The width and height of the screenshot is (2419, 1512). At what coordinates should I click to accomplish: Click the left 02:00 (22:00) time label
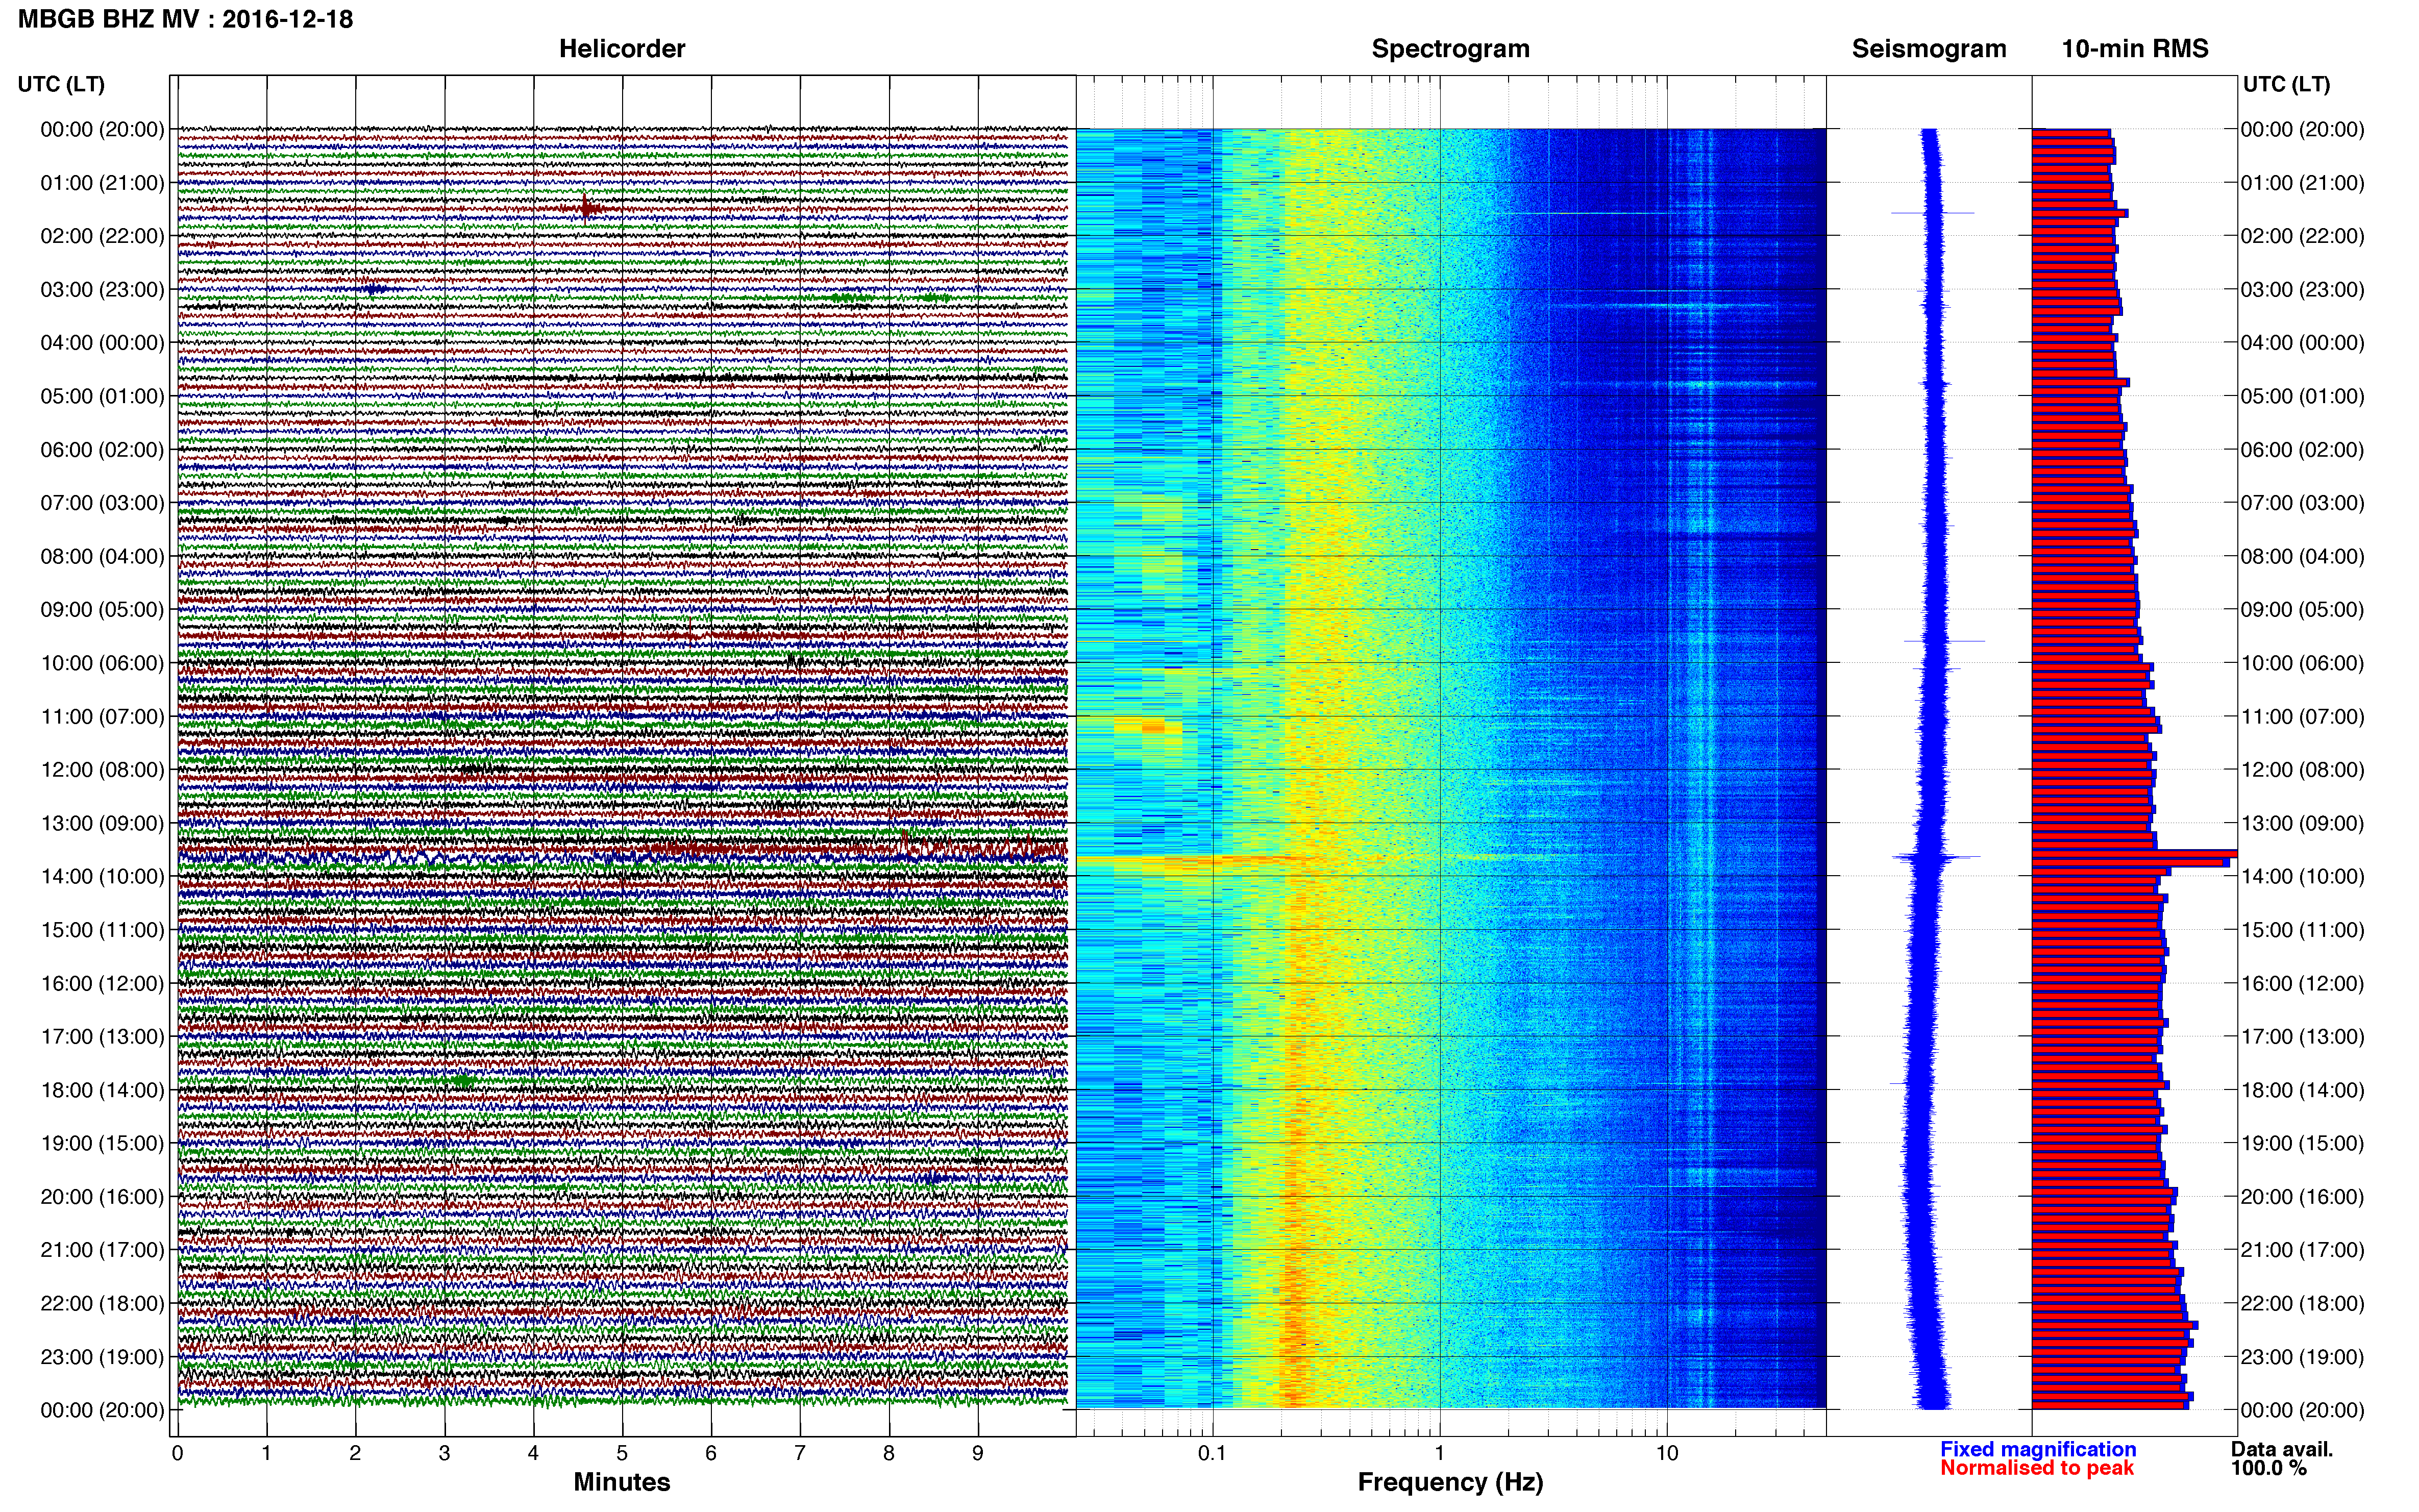coord(102,236)
